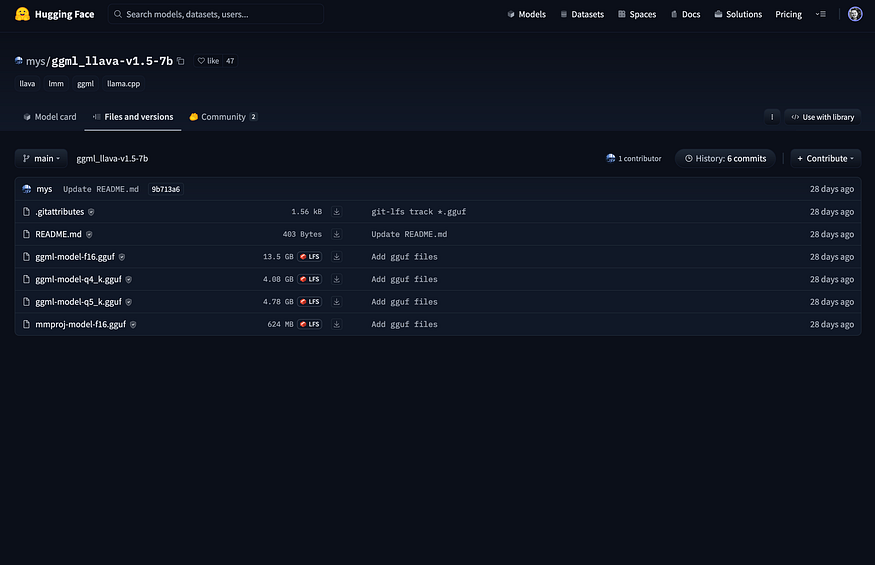The width and height of the screenshot is (875, 565).
Task: Click the ggml_llava-v1.5-7b breadcrumb path
Action: tap(112, 159)
